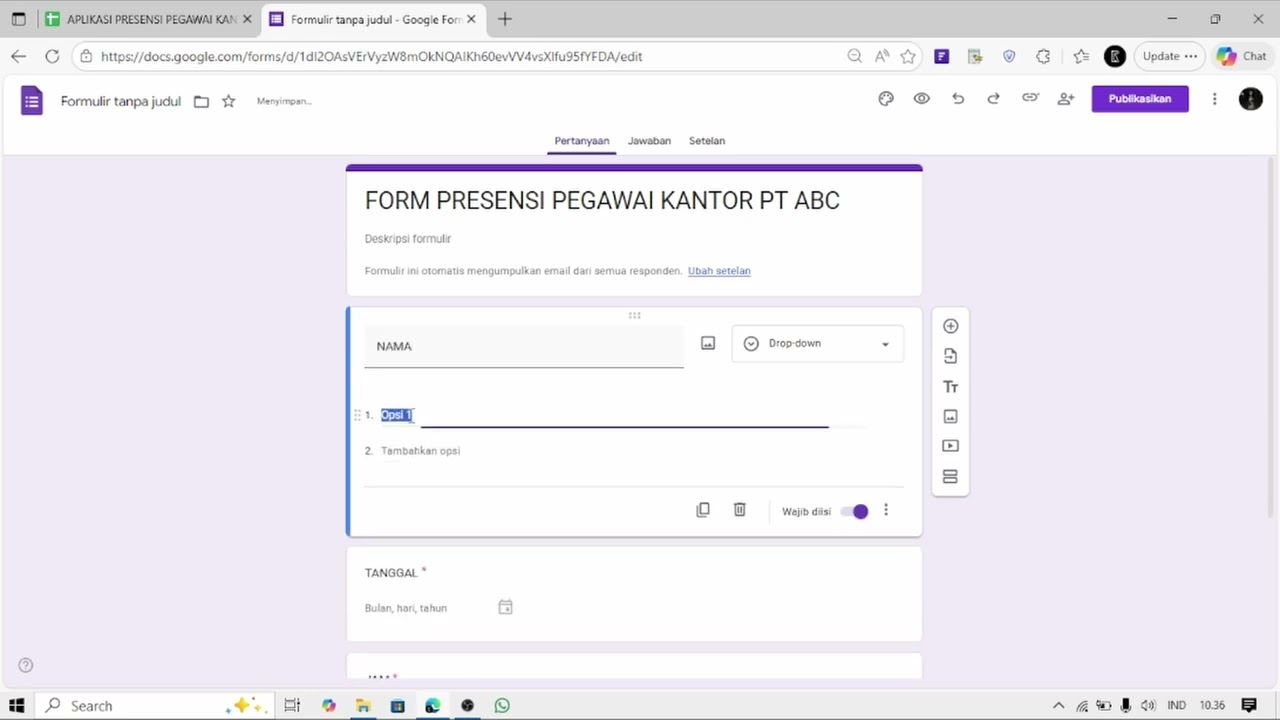The width and height of the screenshot is (1280, 720).
Task: Show hidden system tray icons
Action: click(x=1058, y=705)
